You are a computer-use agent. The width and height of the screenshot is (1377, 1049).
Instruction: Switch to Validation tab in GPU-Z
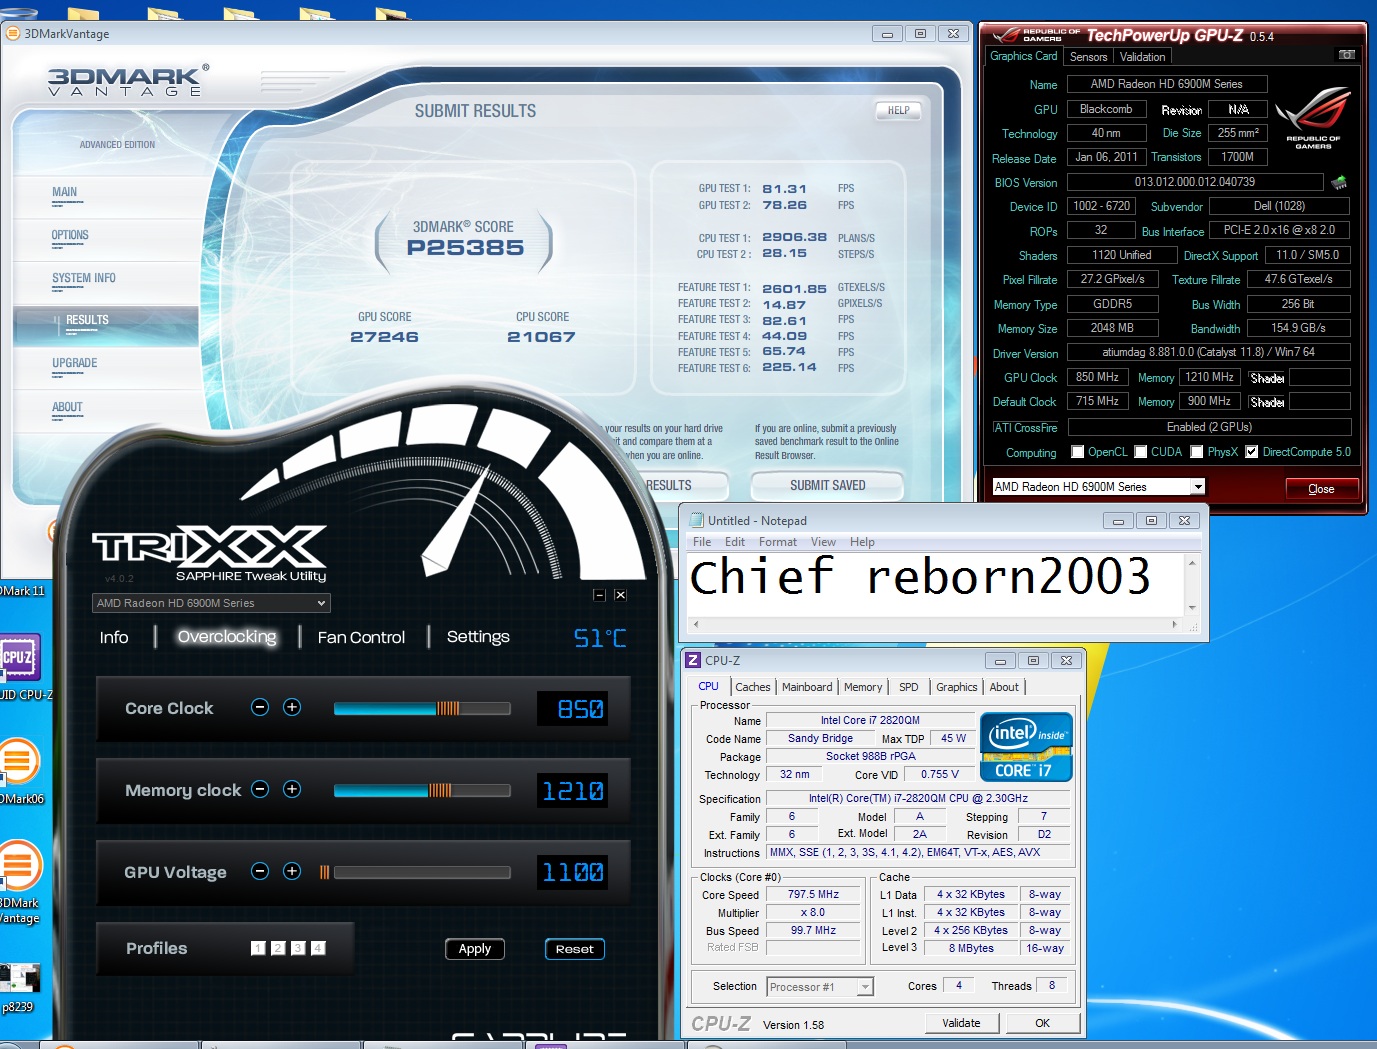coord(1142,57)
